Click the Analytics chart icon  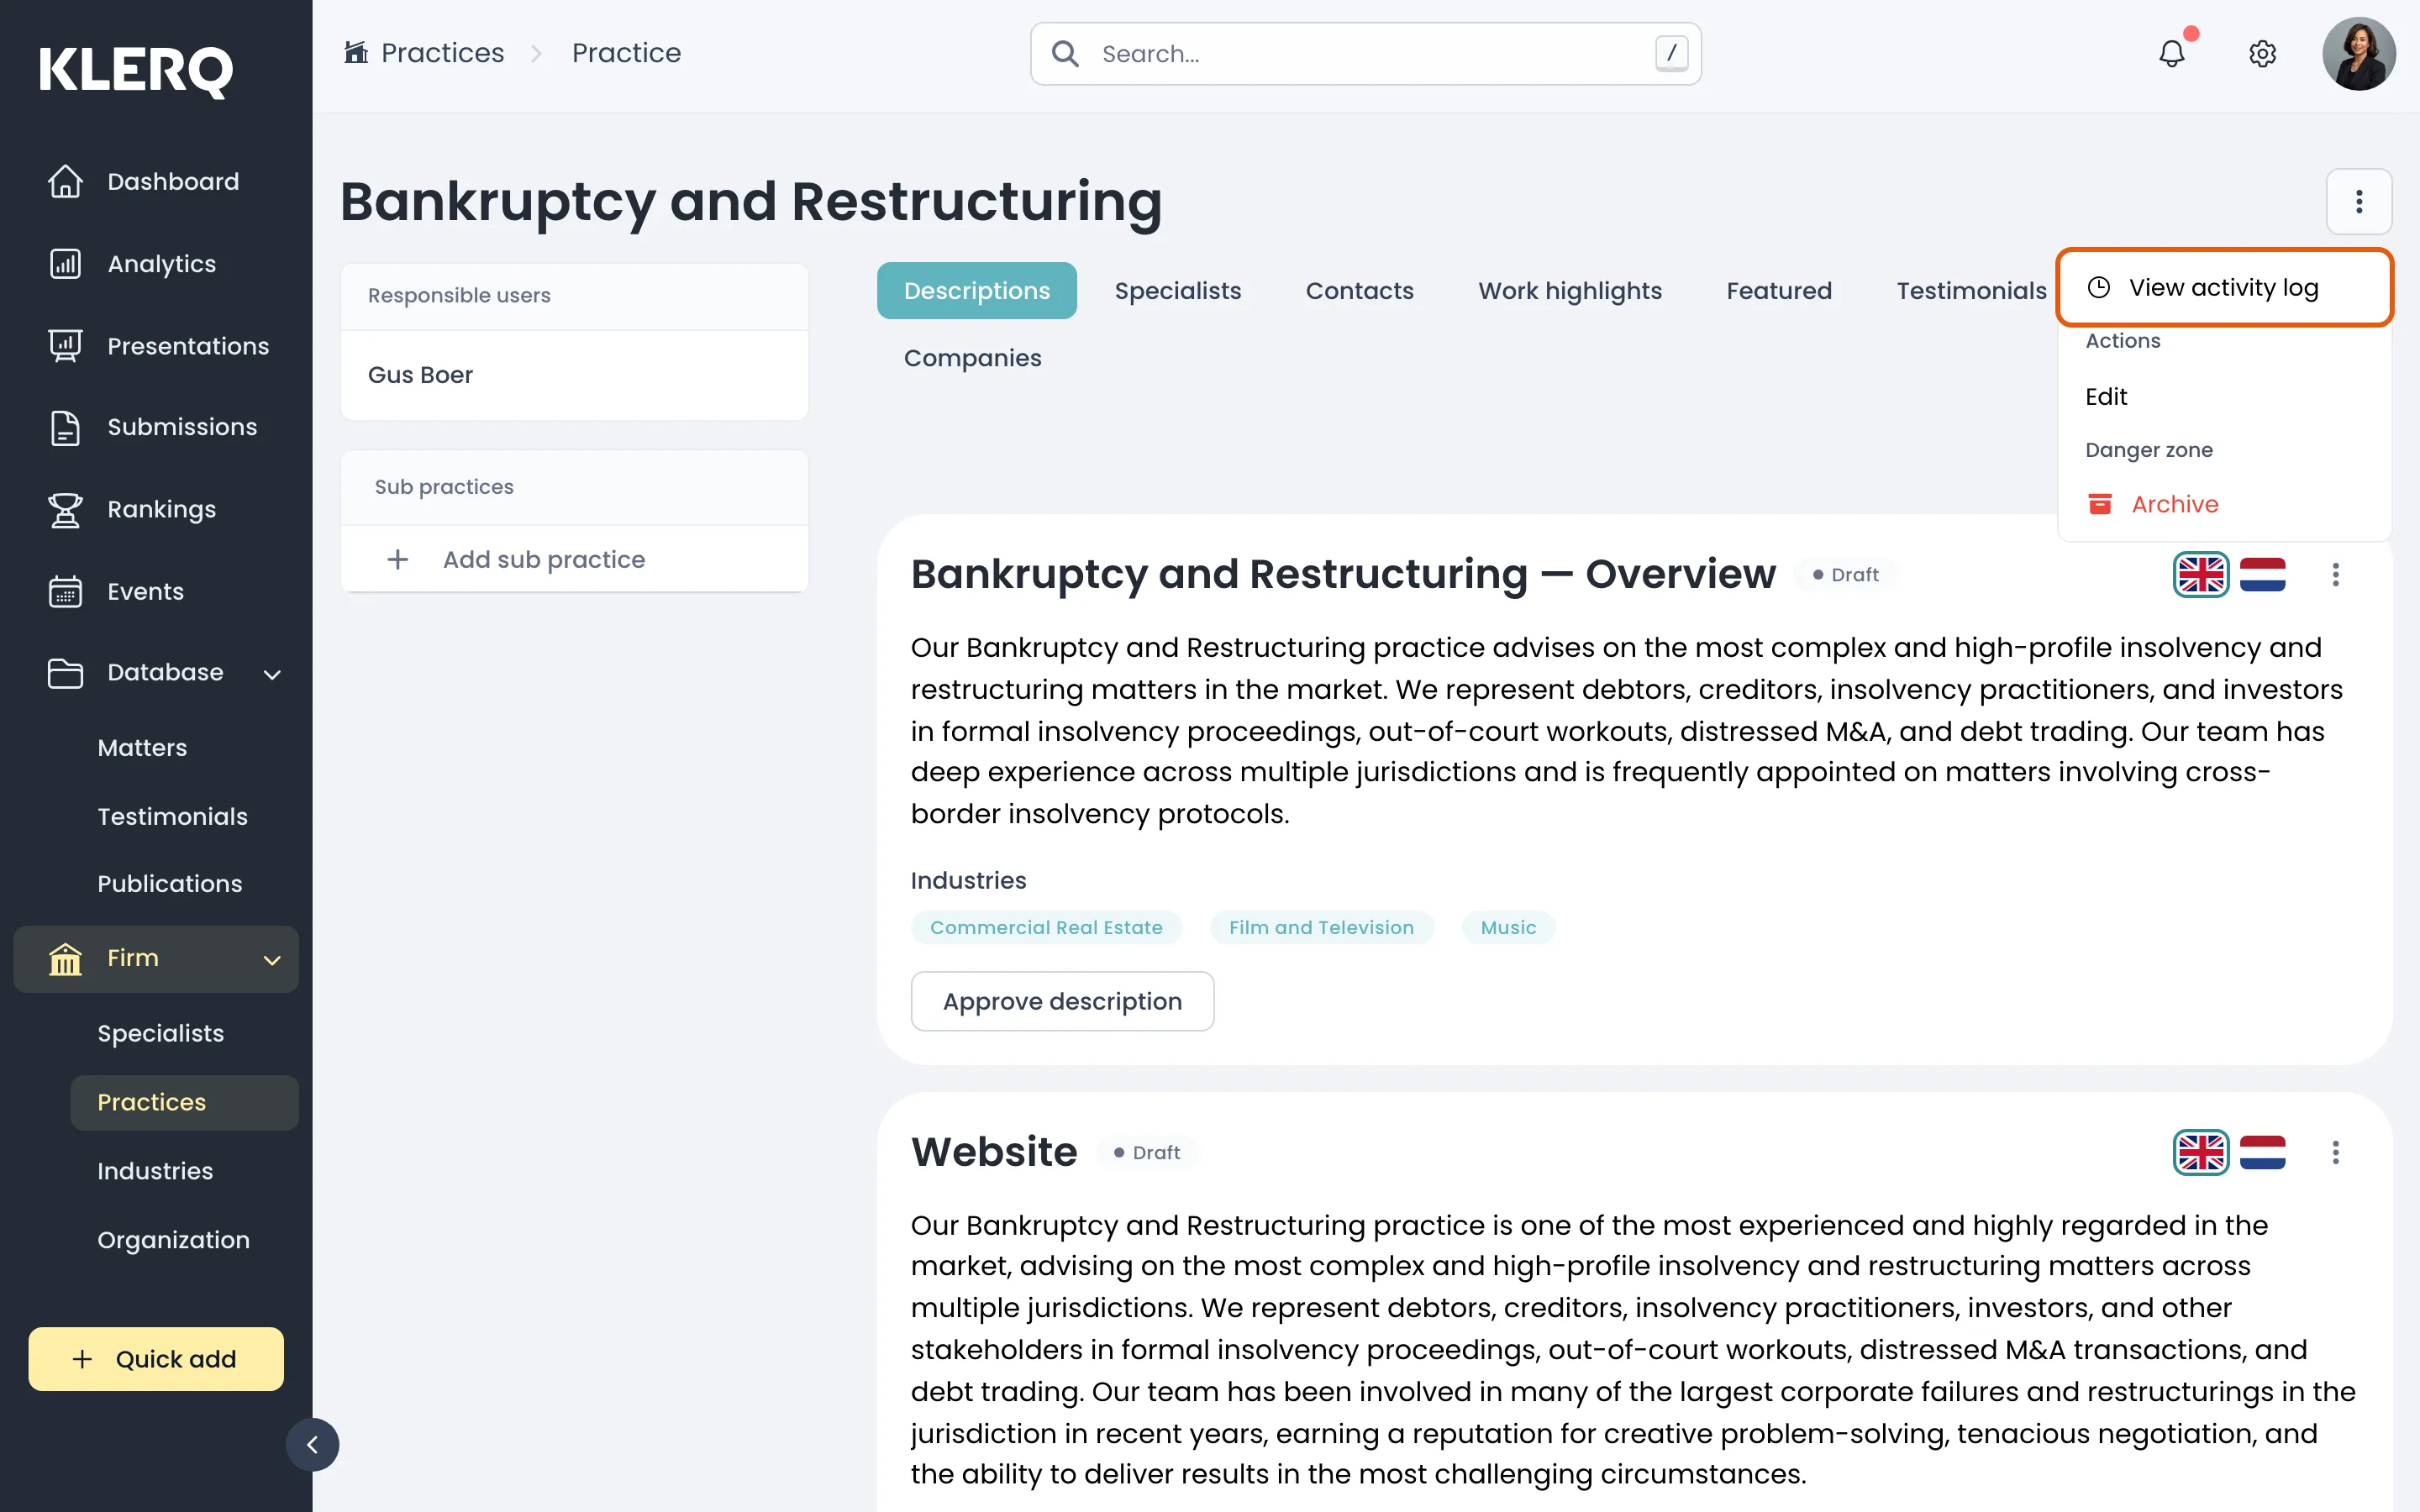pos(65,264)
